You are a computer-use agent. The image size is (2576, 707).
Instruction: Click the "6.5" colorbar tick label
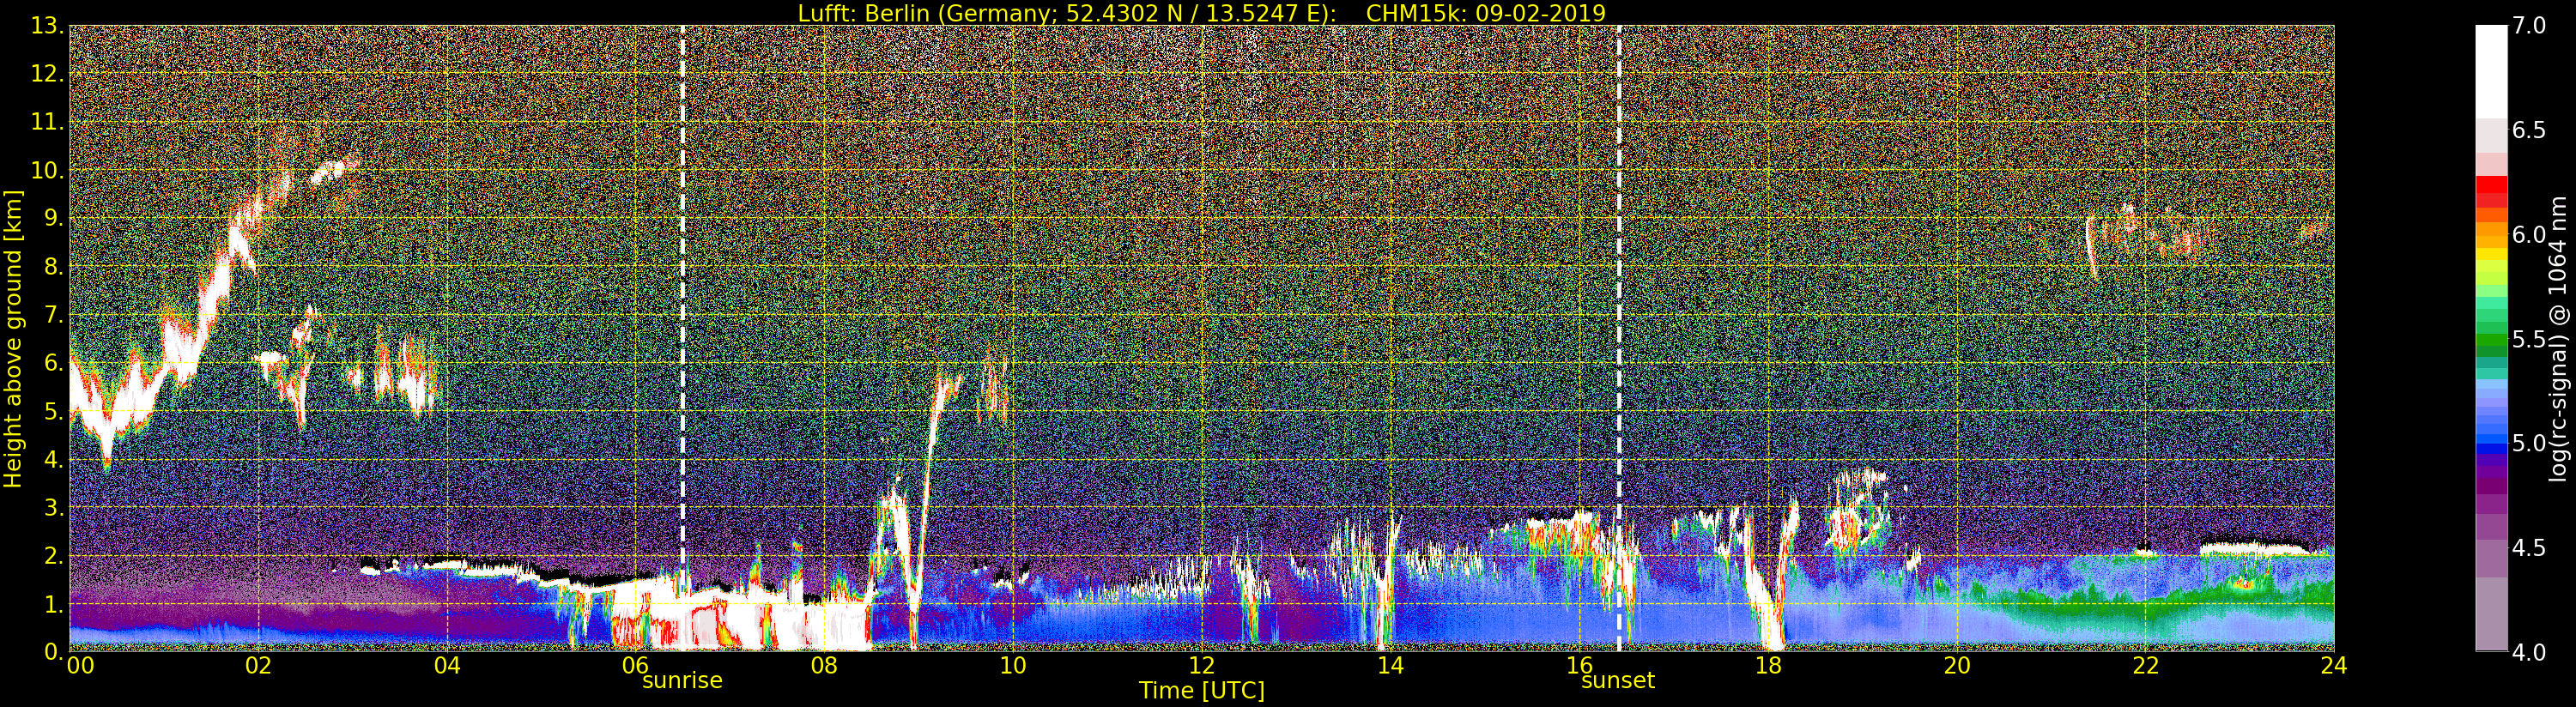click(2529, 130)
